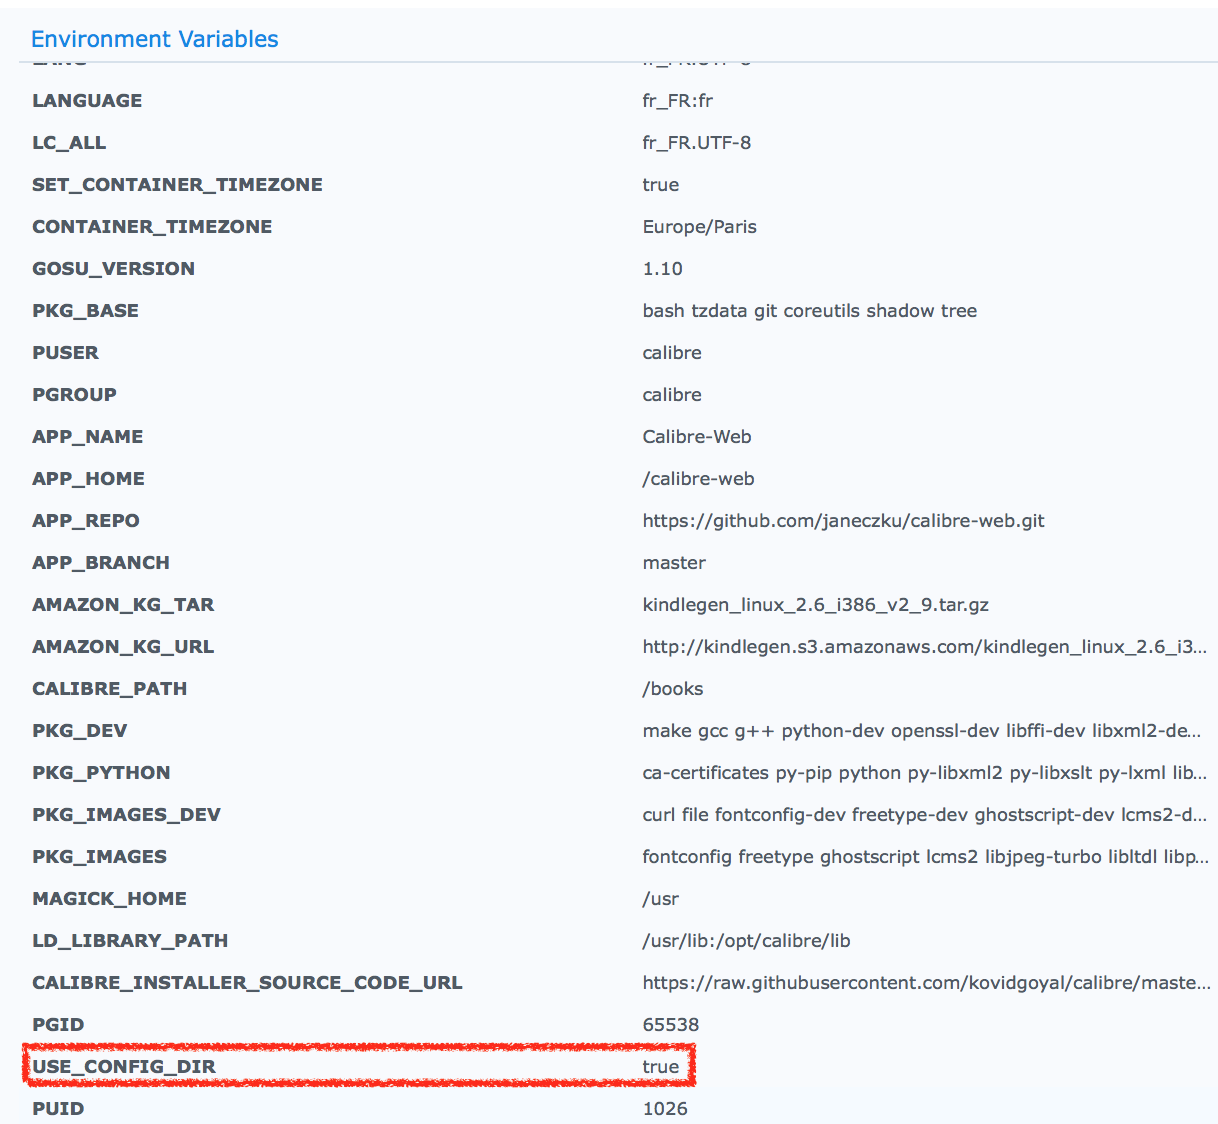Click the PGID value 65538

point(670,1024)
